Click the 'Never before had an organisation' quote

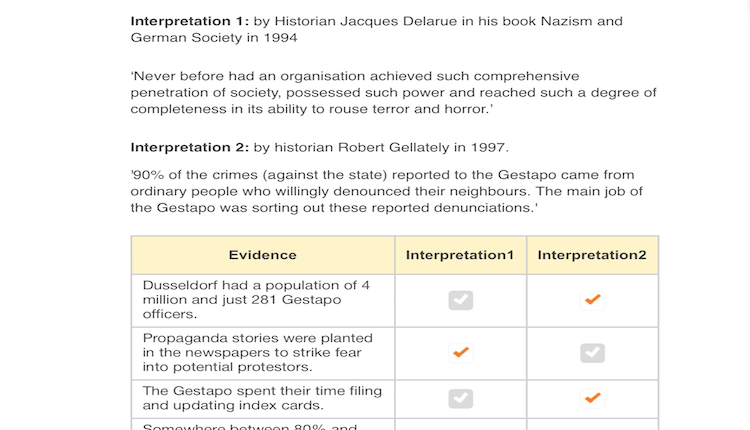point(393,92)
